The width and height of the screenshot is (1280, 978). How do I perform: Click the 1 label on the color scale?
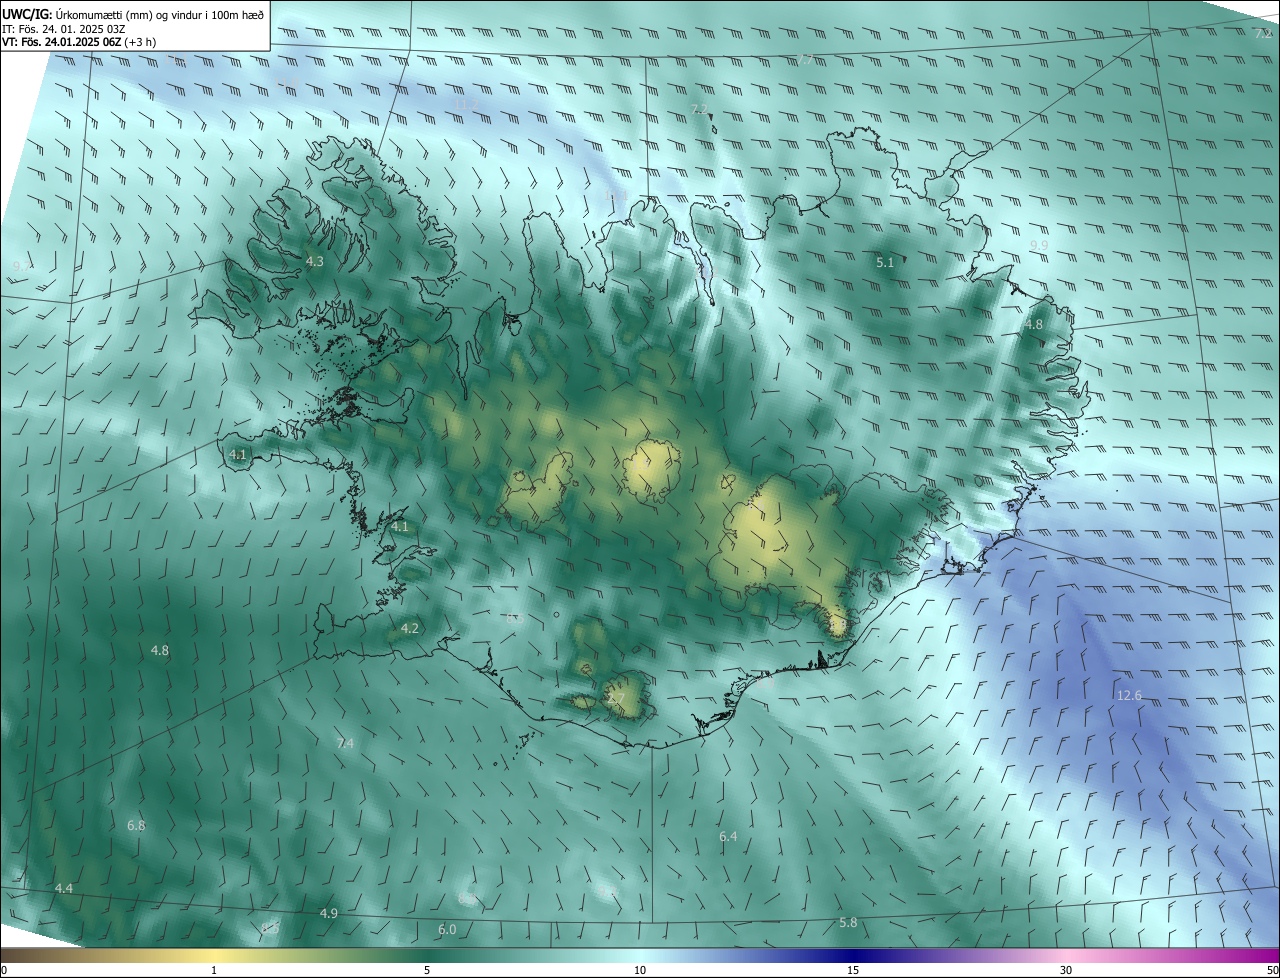tap(214, 970)
